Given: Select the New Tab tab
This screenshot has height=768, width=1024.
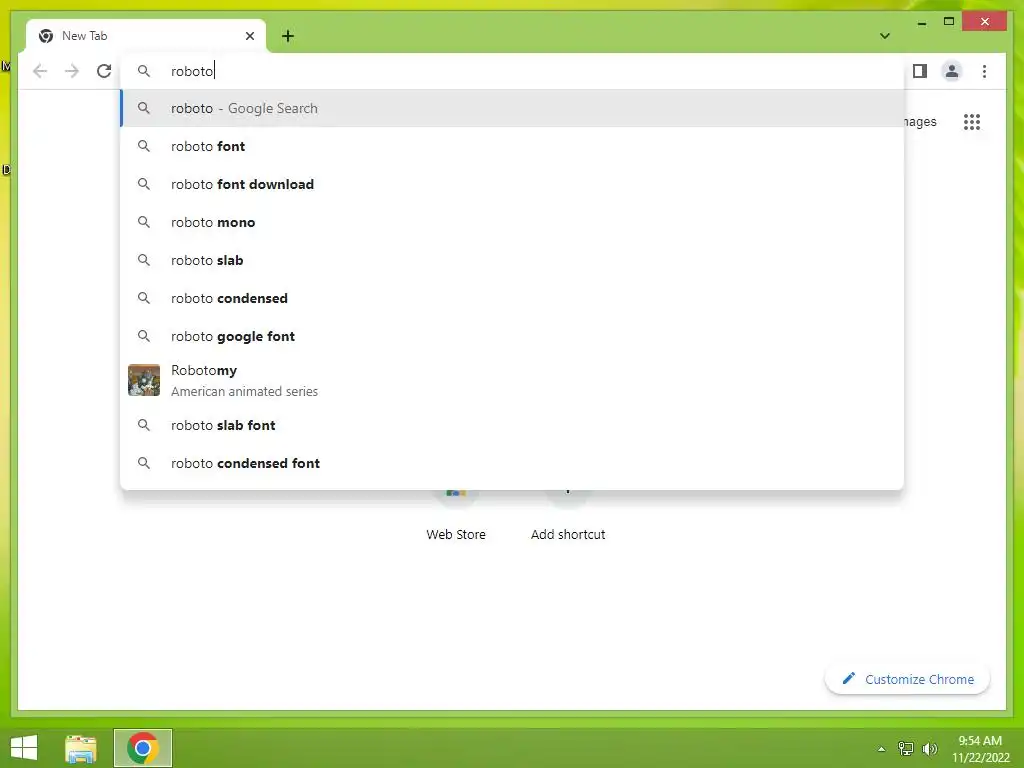Looking at the screenshot, I should click(x=146, y=36).
